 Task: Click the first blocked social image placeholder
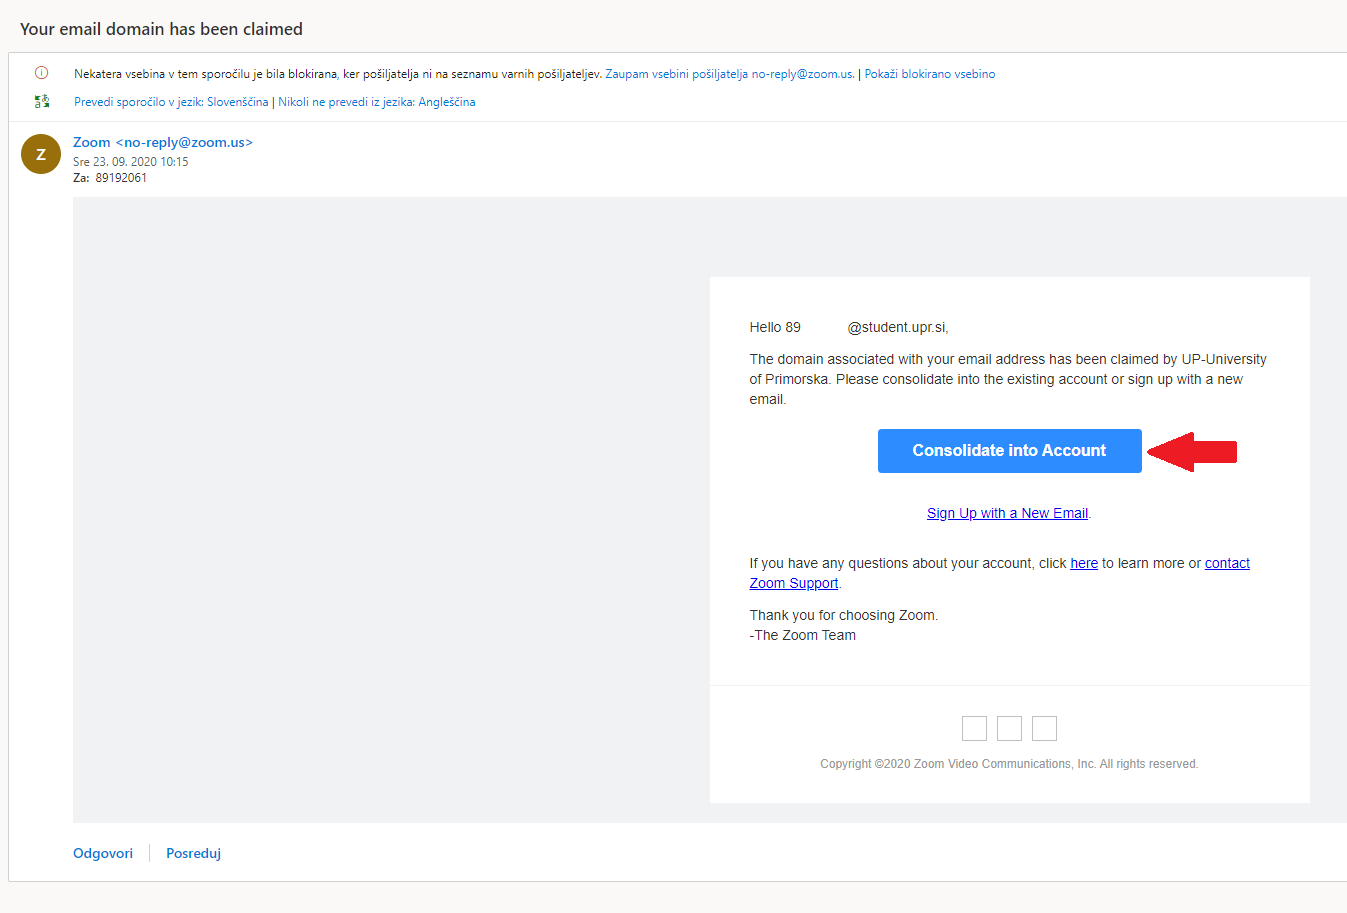[974, 728]
